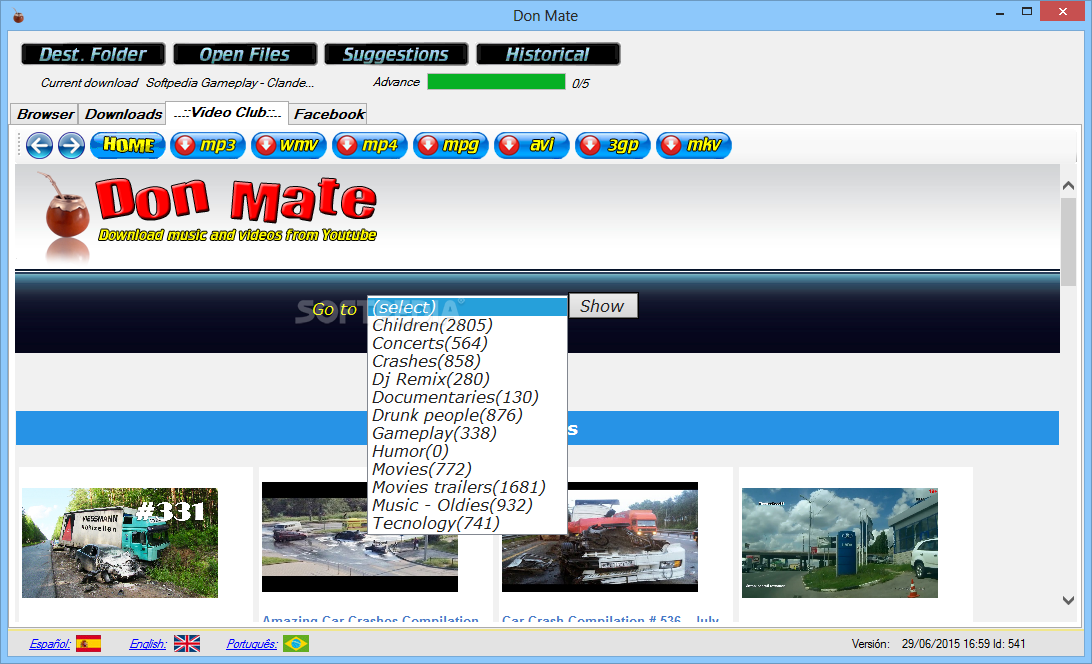Open the Car Crash Compilation # 536 link
The width and height of the screenshot is (1092, 664).
[x=610, y=619]
